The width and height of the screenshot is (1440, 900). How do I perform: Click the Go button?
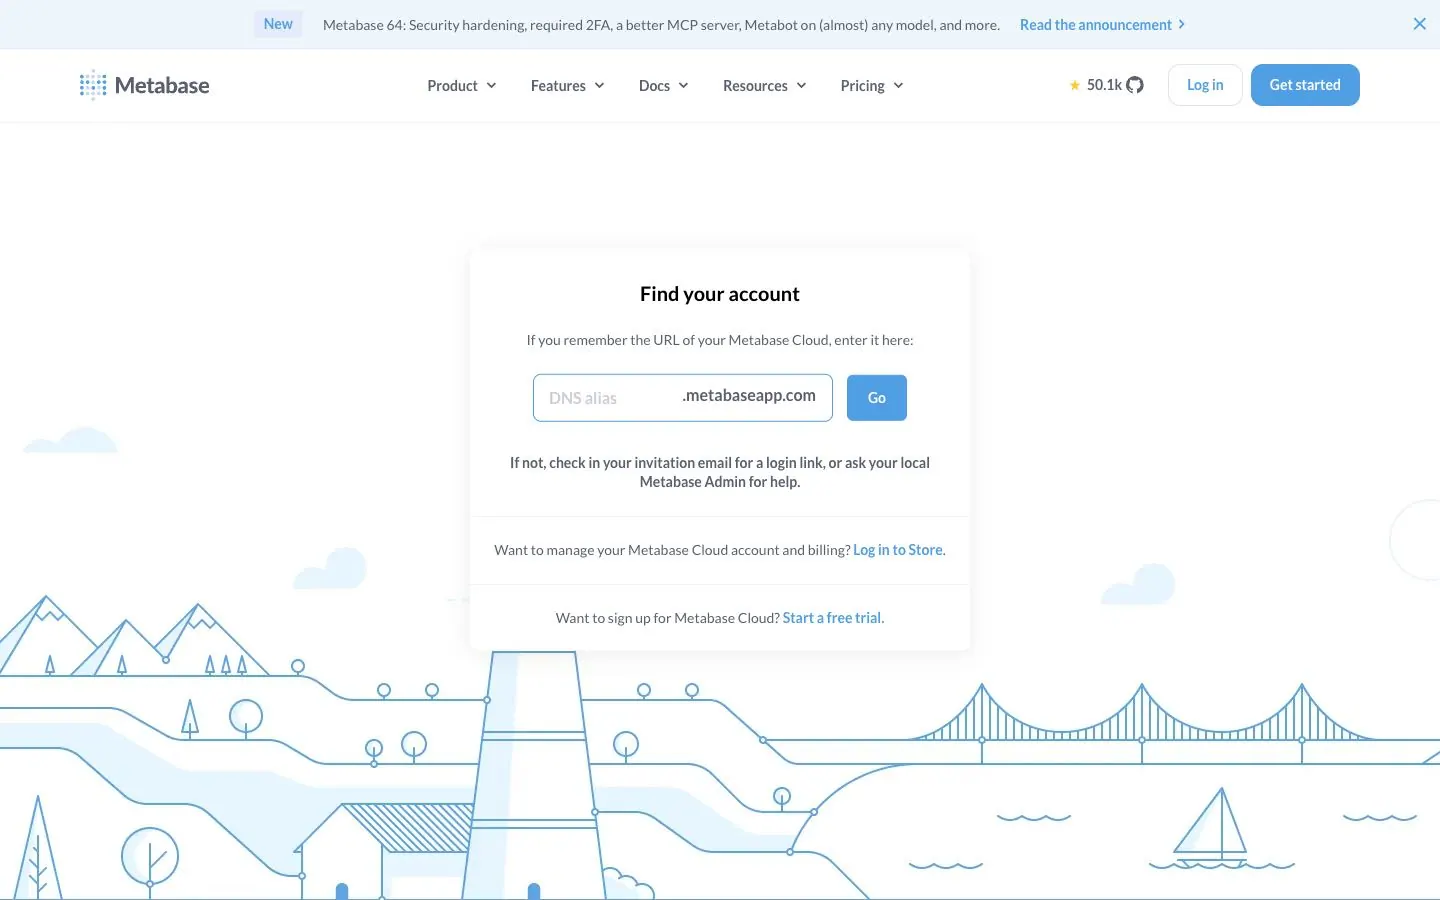tap(877, 398)
